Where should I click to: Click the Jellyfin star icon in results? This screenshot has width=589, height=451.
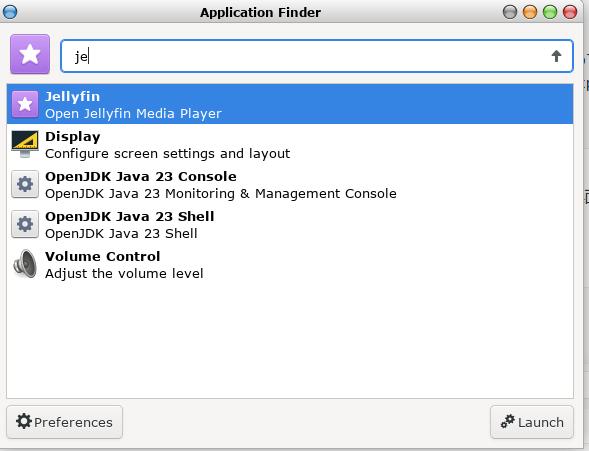coord(25,104)
